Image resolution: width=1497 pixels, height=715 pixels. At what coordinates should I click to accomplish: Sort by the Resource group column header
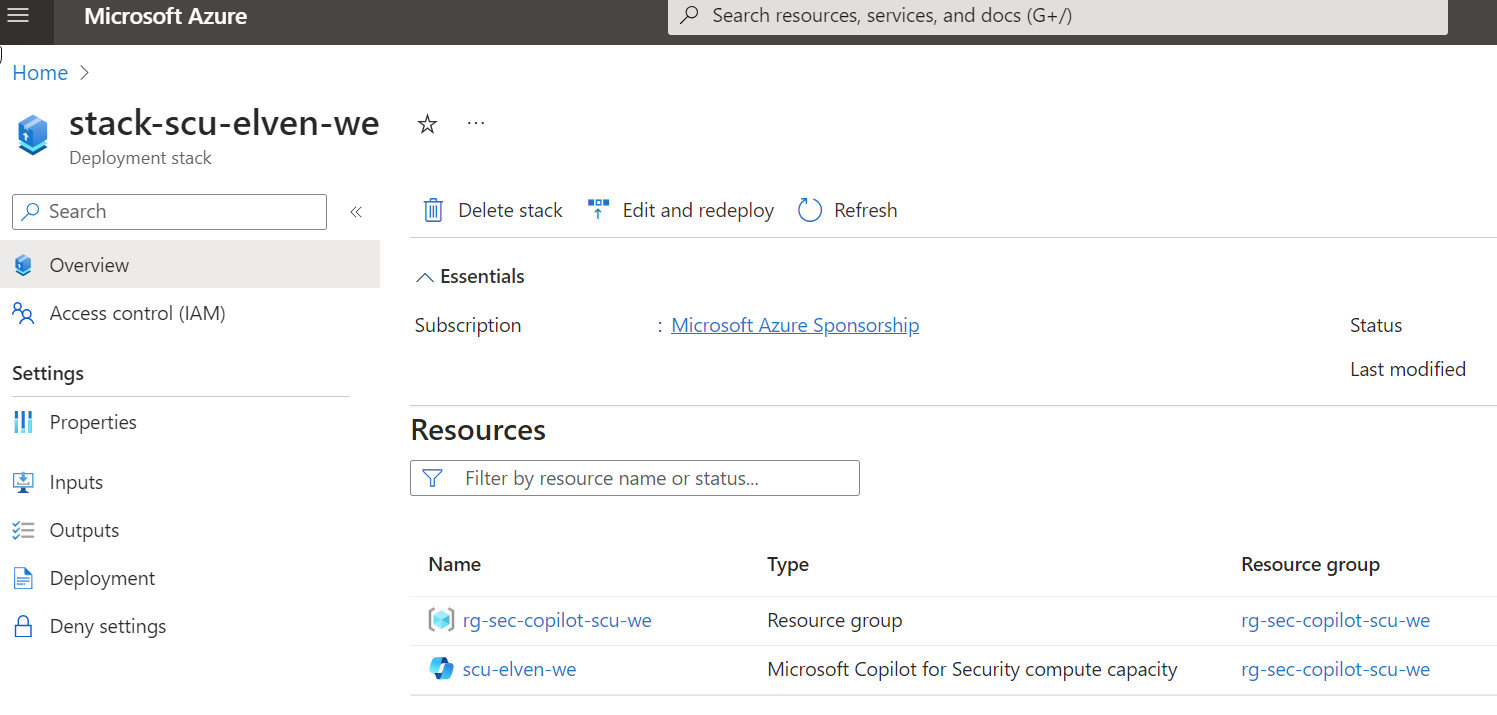point(1311,564)
